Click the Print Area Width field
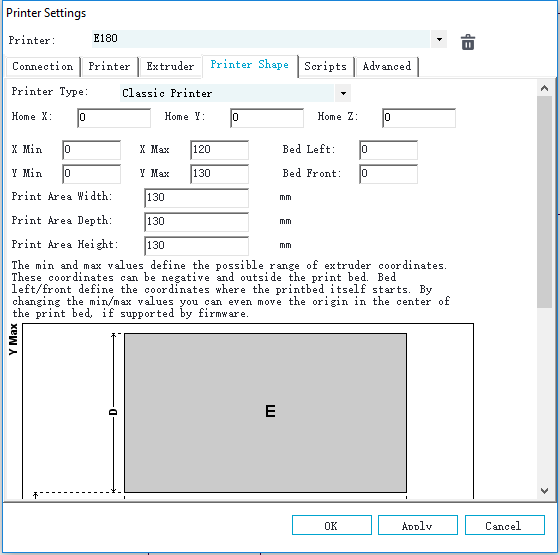The image size is (560, 555). pos(196,198)
